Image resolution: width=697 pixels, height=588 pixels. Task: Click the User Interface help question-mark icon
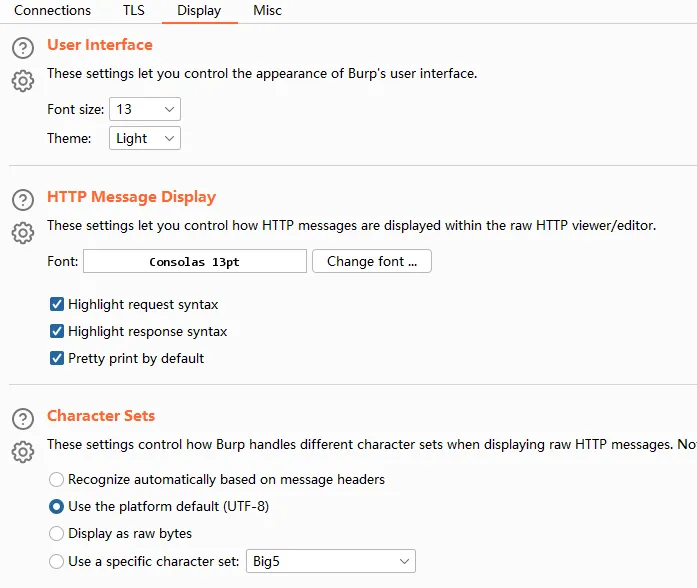pyautogui.click(x=23, y=47)
